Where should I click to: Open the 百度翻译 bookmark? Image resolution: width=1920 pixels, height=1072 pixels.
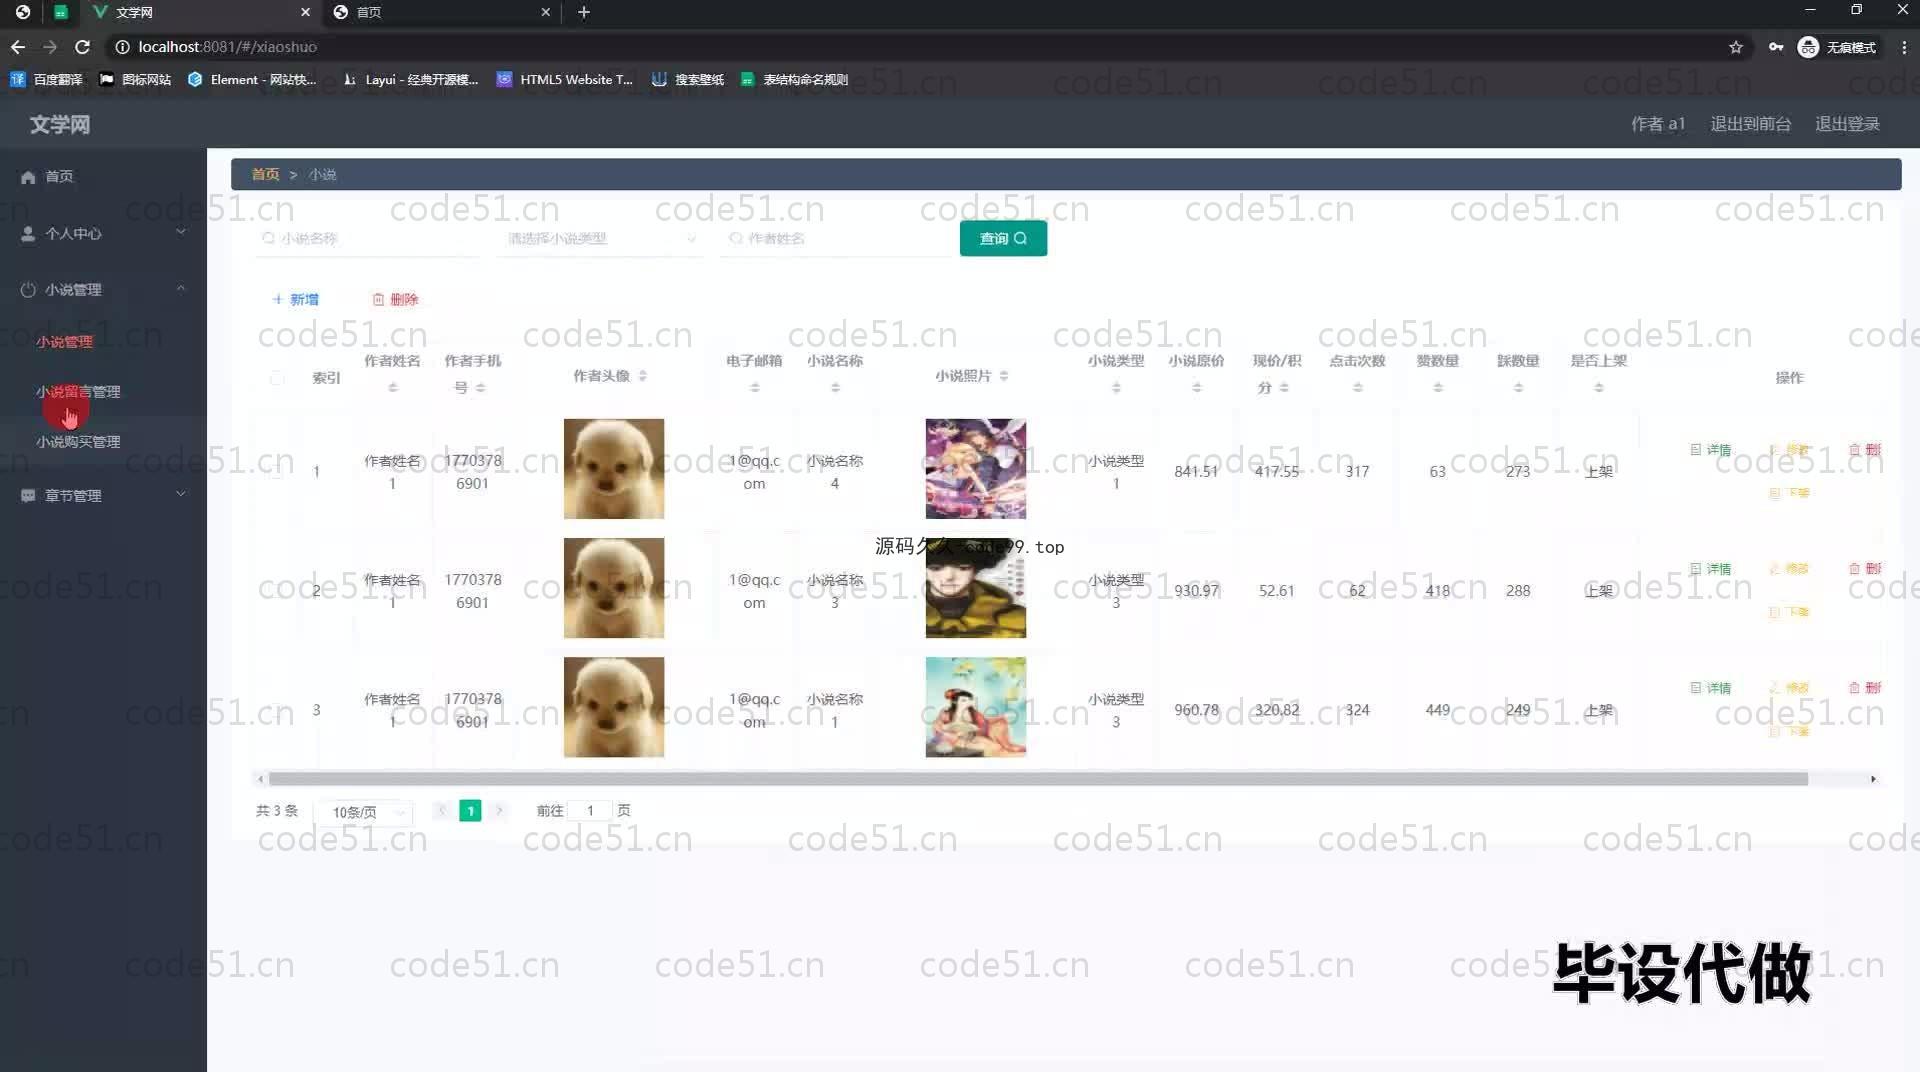pyautogui.click(x=46, y=80)
